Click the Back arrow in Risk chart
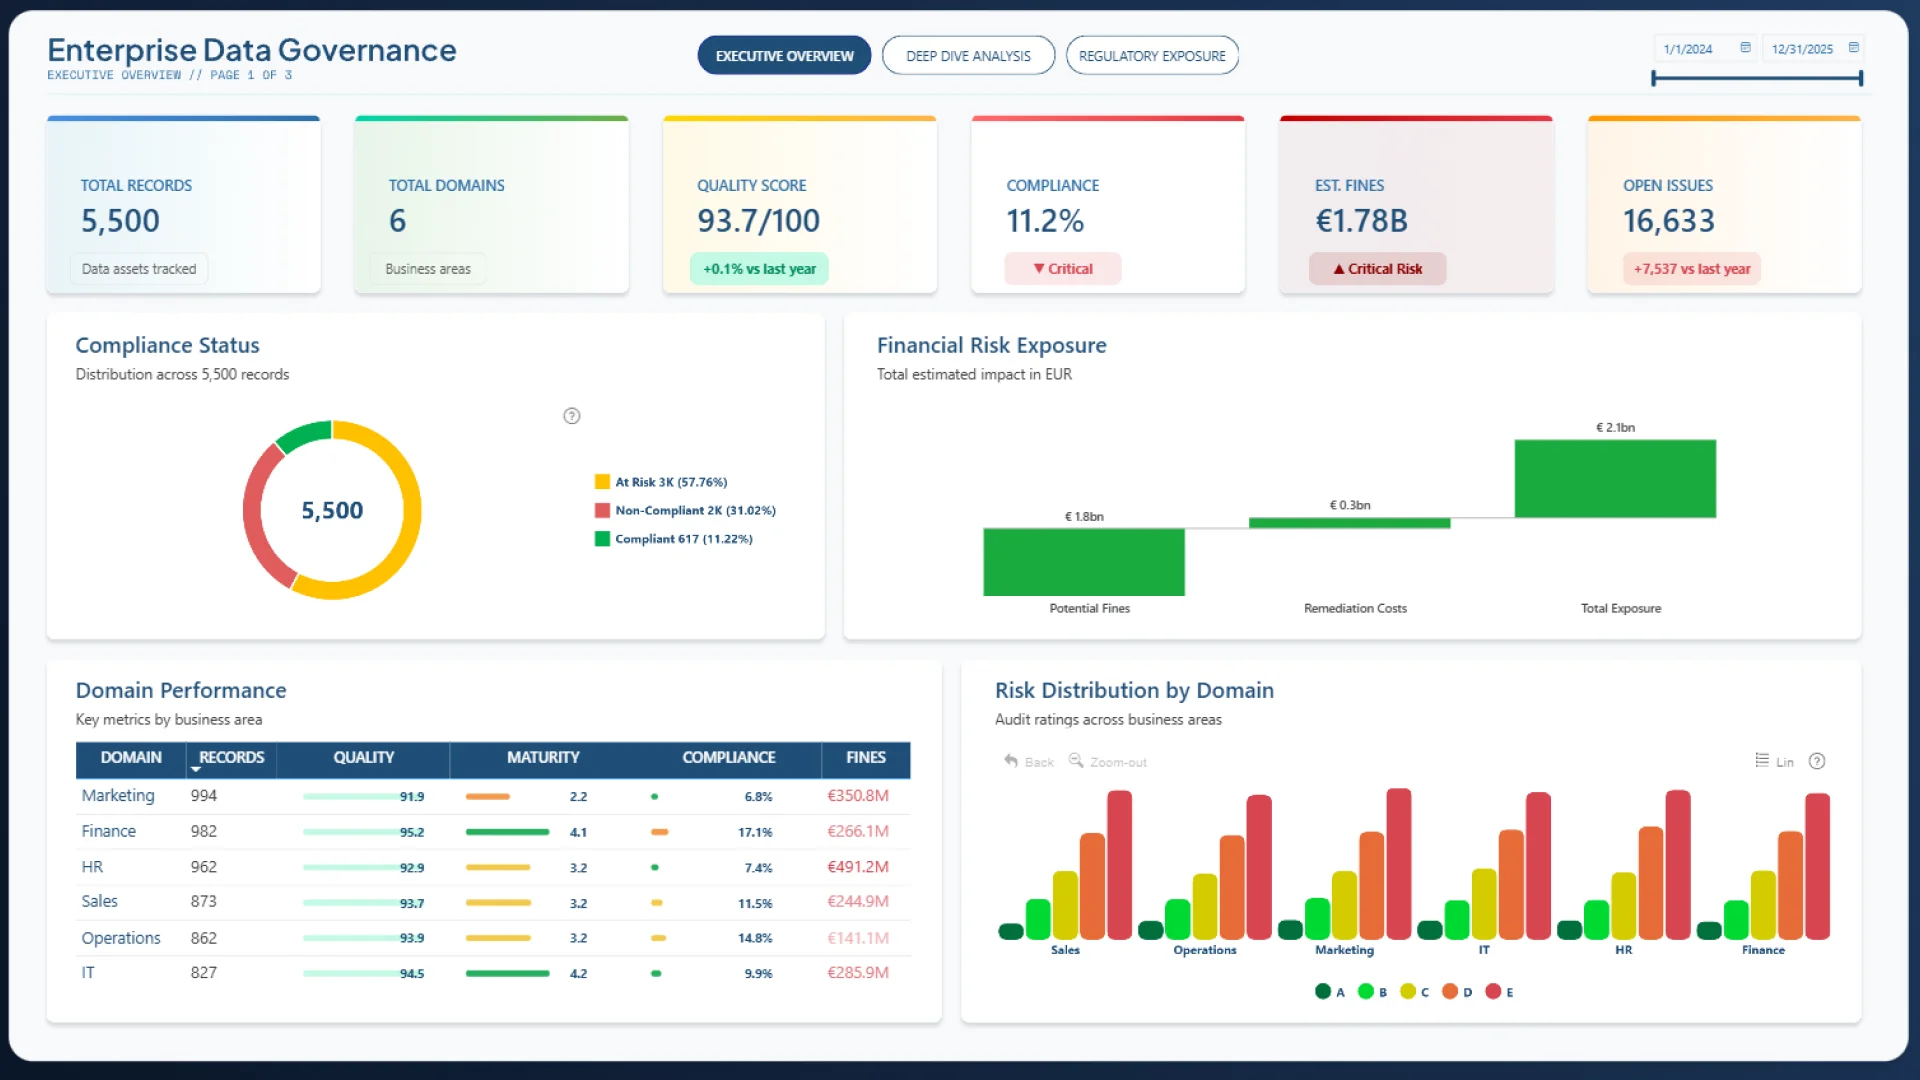This screenshot has width=1920, height=1080. tap(1011, 761)
